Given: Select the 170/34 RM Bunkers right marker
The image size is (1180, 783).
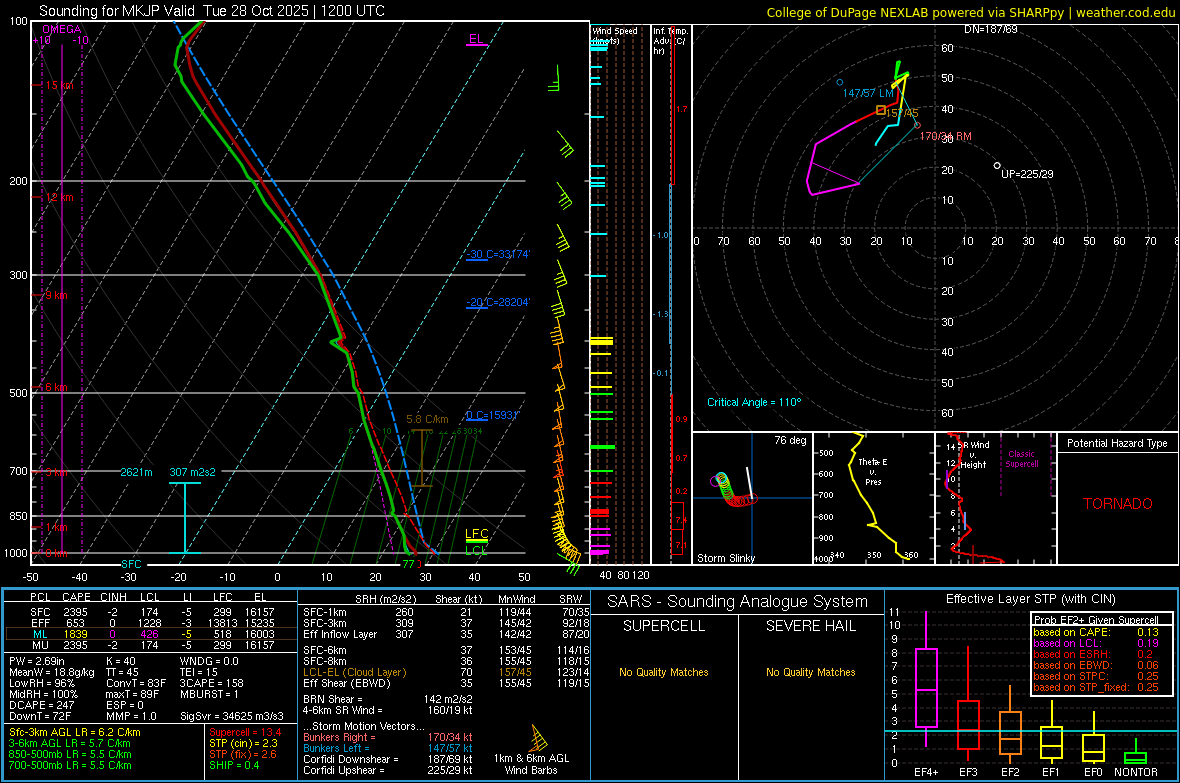Looking at the screenshot, I should click(918, 125).
